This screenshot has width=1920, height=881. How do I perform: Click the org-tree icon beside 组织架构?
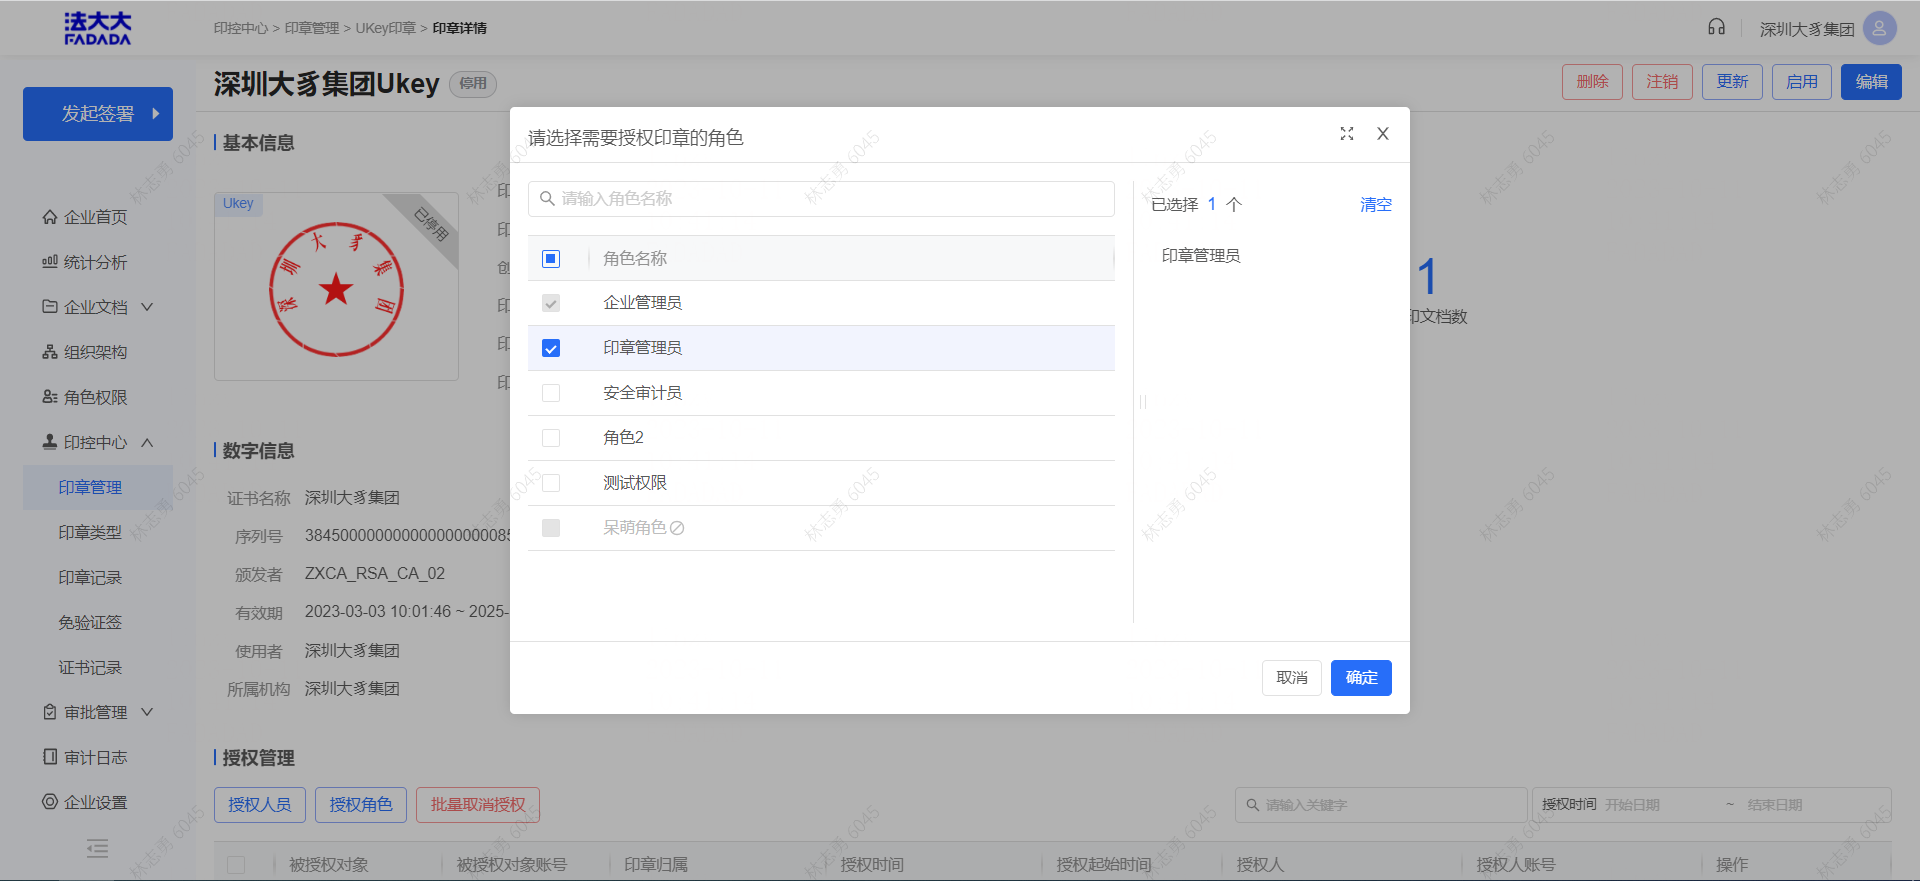[50, 352]
